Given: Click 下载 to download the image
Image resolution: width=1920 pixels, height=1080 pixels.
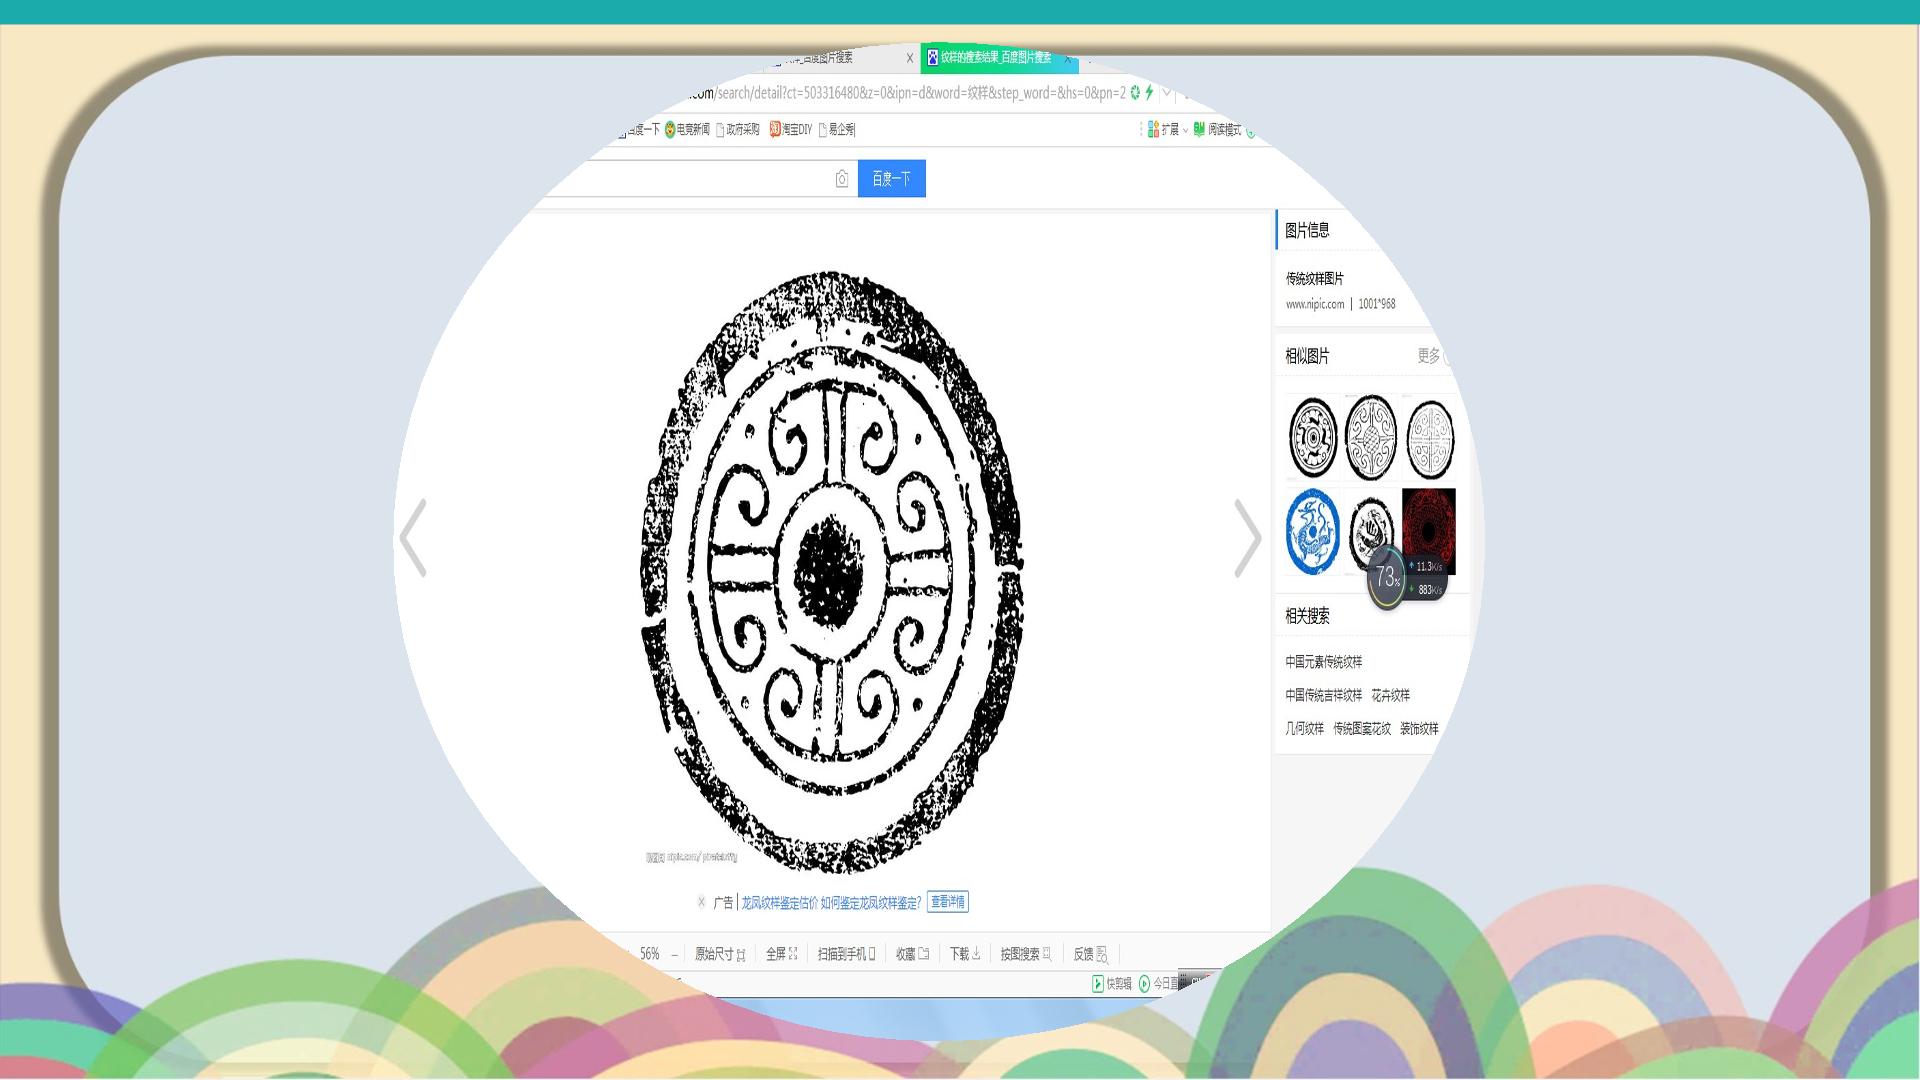Looking at the screenshot, I should tap(965, 954).
